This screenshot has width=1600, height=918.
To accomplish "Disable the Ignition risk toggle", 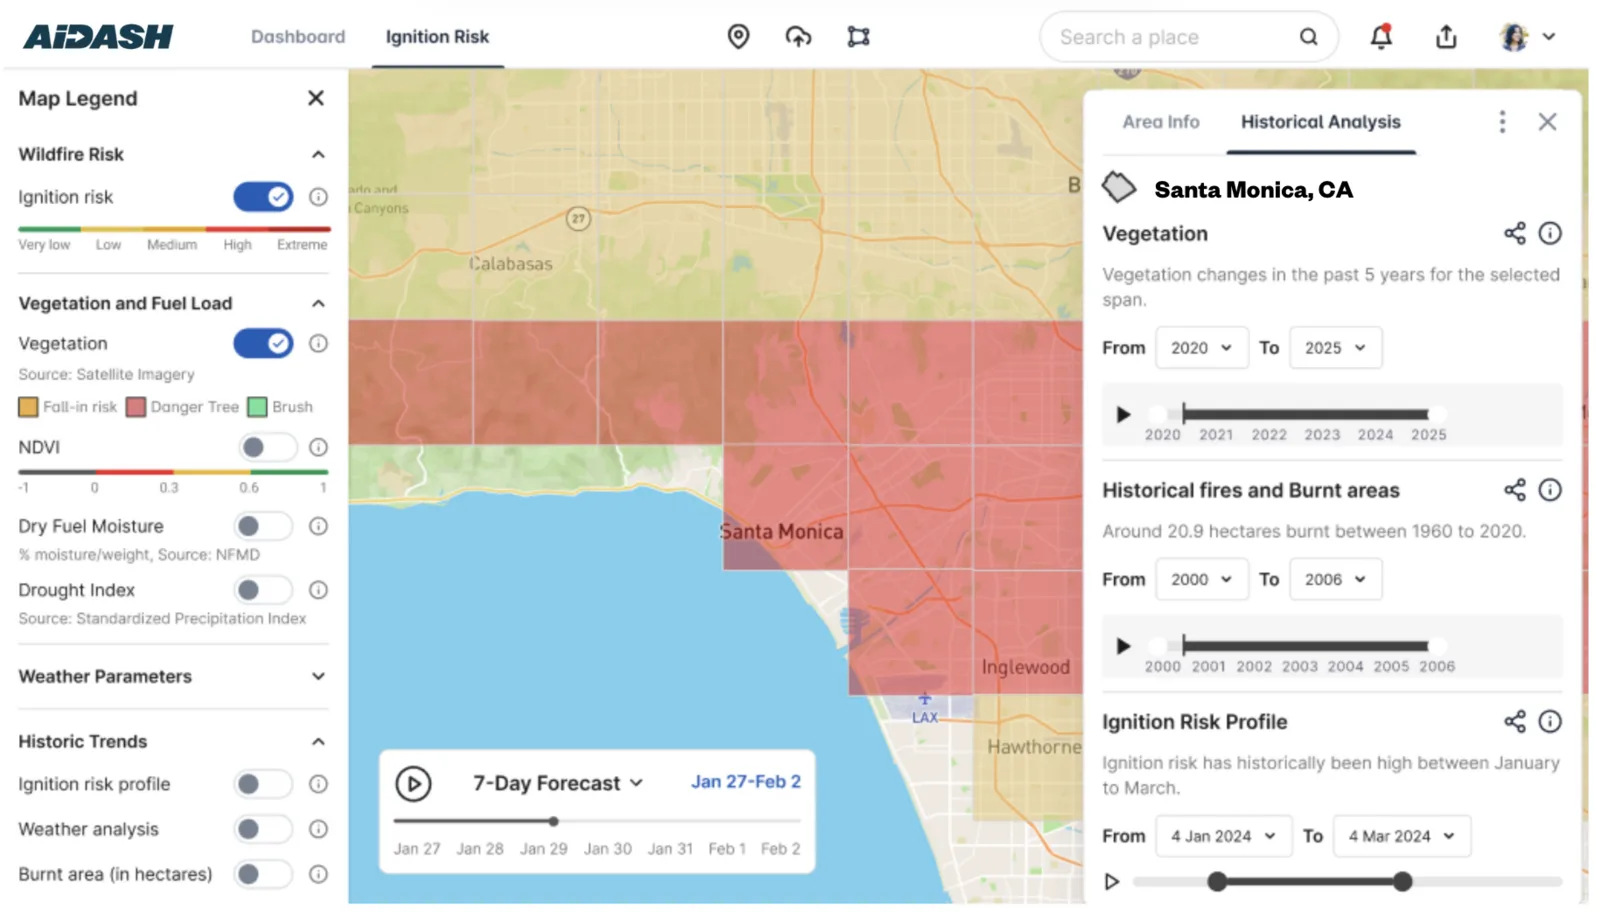I will (264, 197).
